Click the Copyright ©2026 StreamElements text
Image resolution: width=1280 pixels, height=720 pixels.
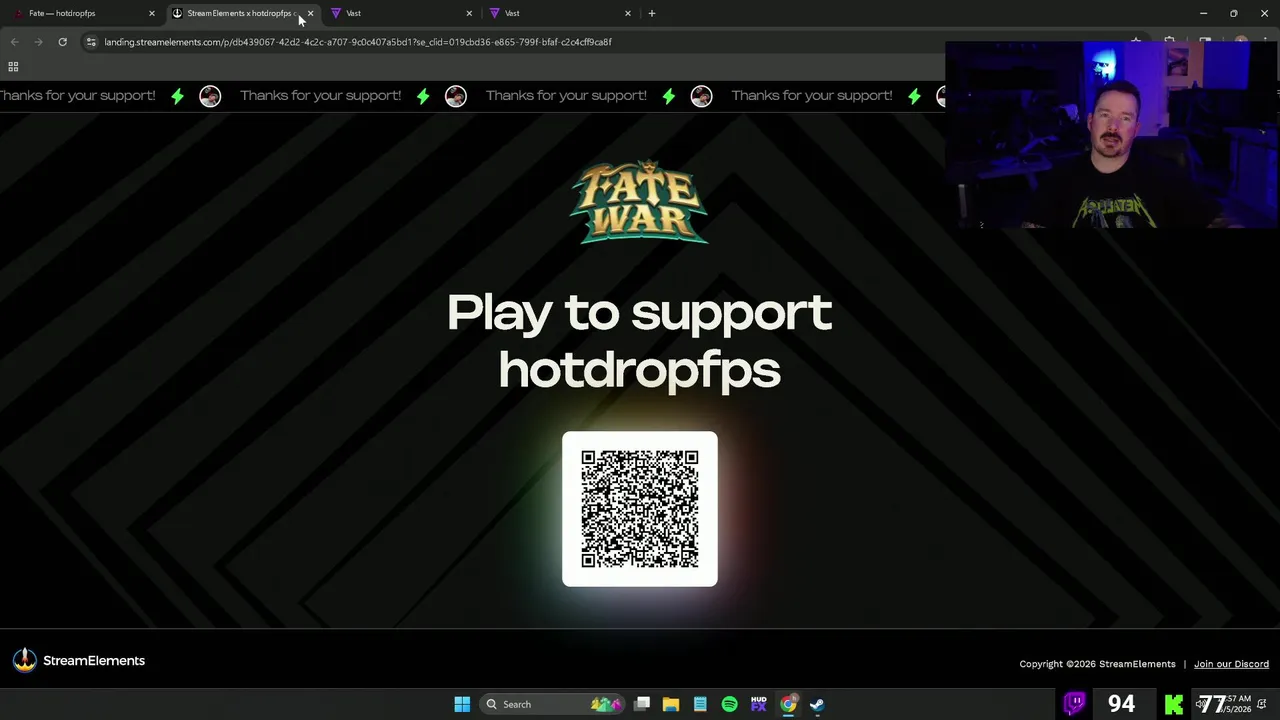[1097, 664]
